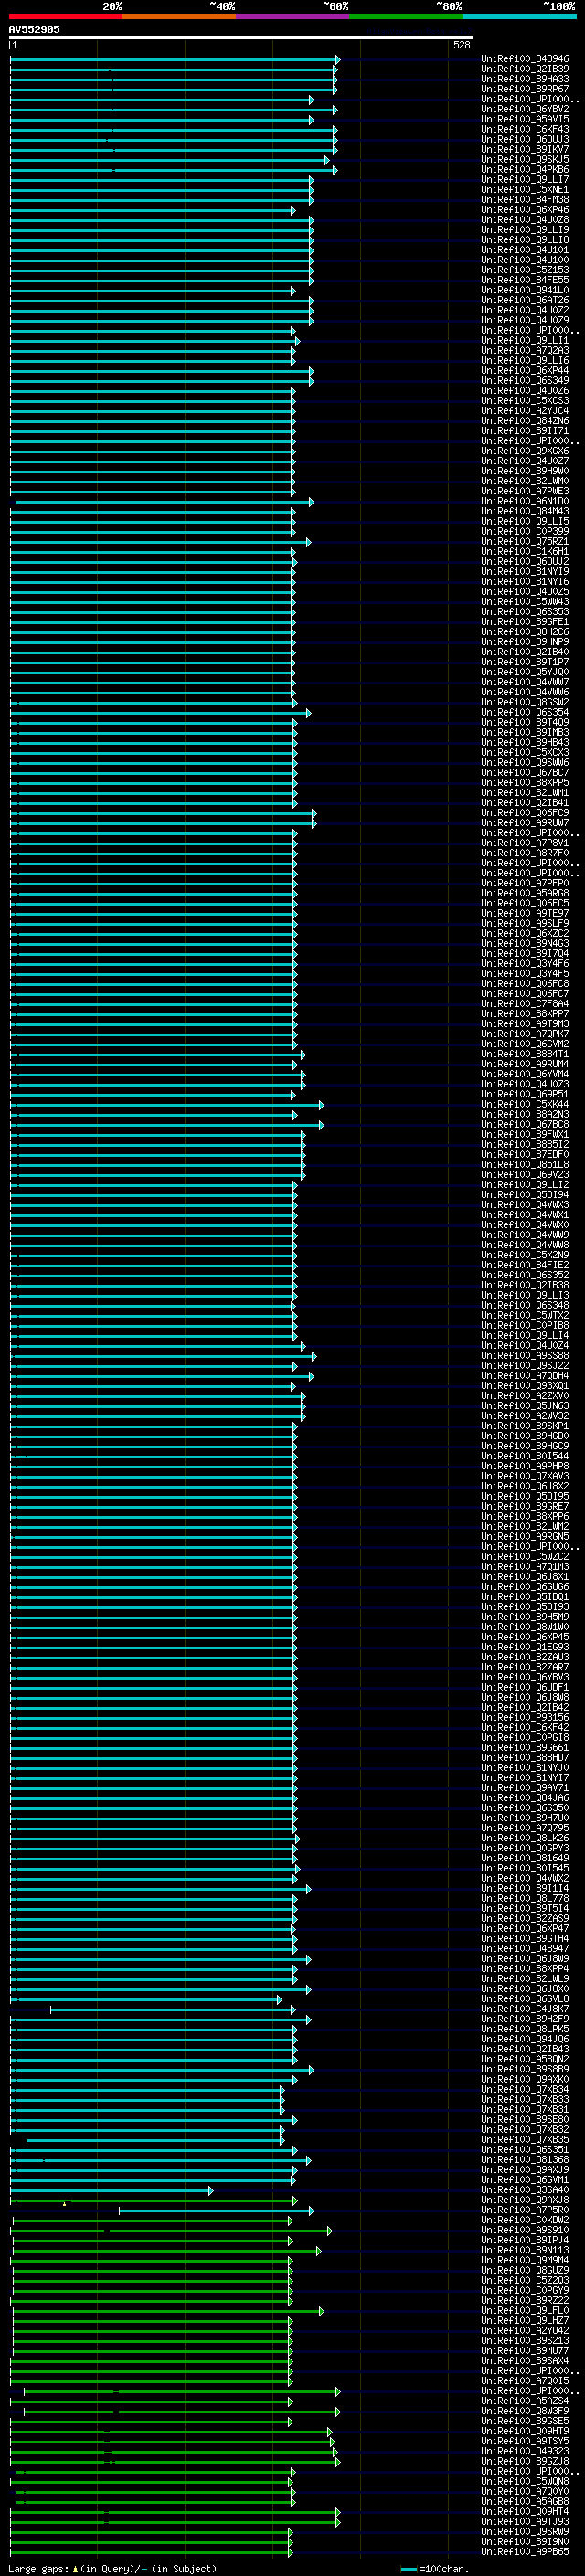The height and width of the screenshot is (2576, 585).
Task: Select the AV552905 query name
Action: [34, 29]
